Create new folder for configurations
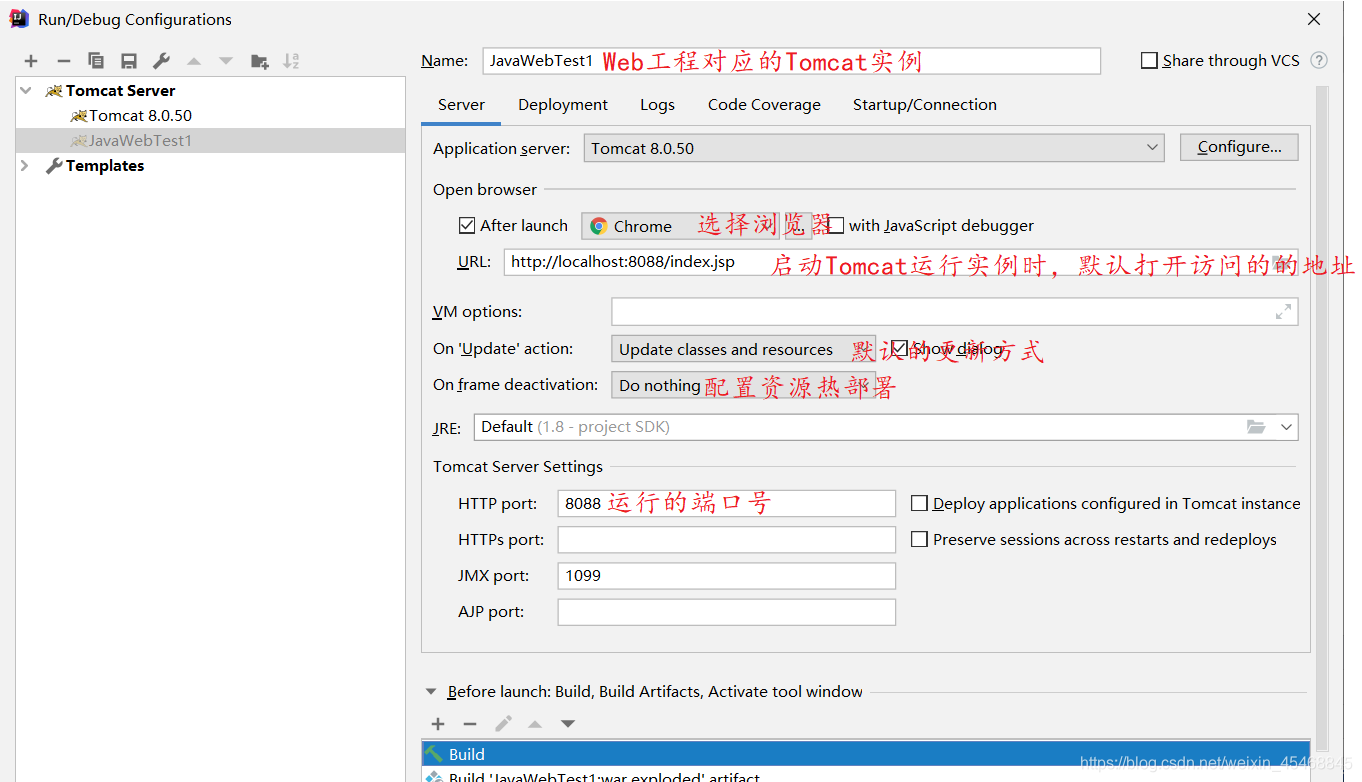The image size is (1362, 782). point(259,61)
